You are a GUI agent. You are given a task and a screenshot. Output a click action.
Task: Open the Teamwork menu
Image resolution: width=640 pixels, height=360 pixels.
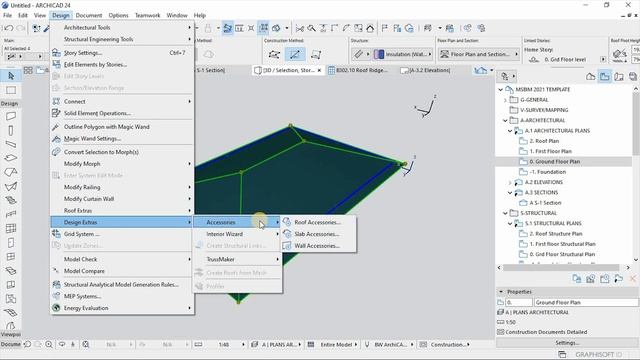[147, 15]
